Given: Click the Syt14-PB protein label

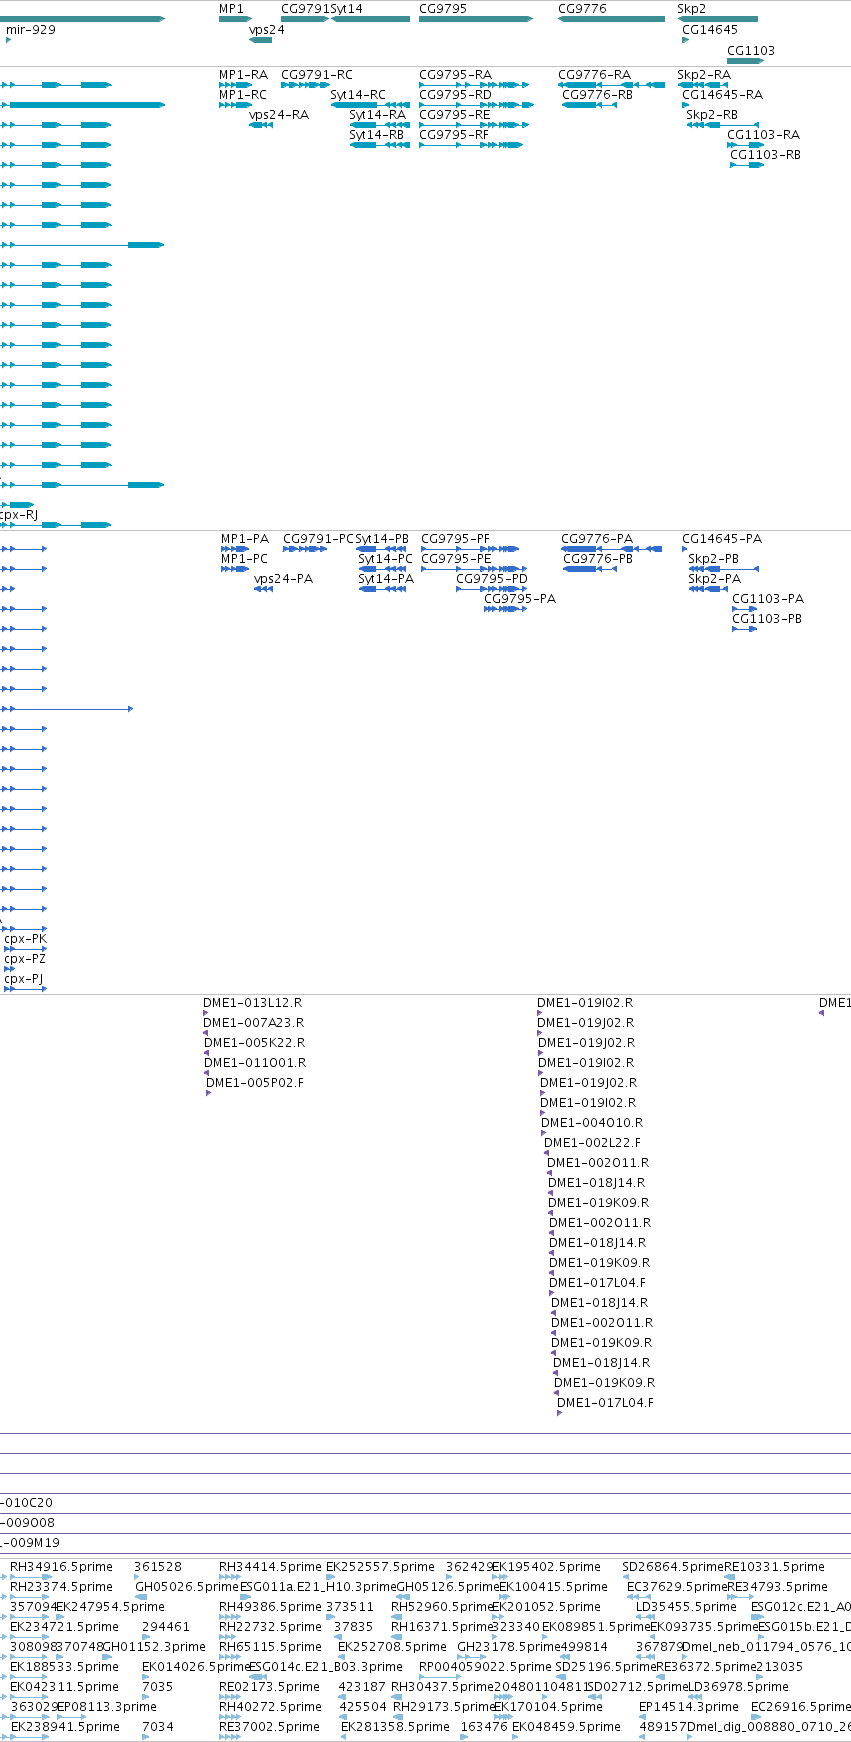Looking at the screenshot, I should [x=382, y=539].
